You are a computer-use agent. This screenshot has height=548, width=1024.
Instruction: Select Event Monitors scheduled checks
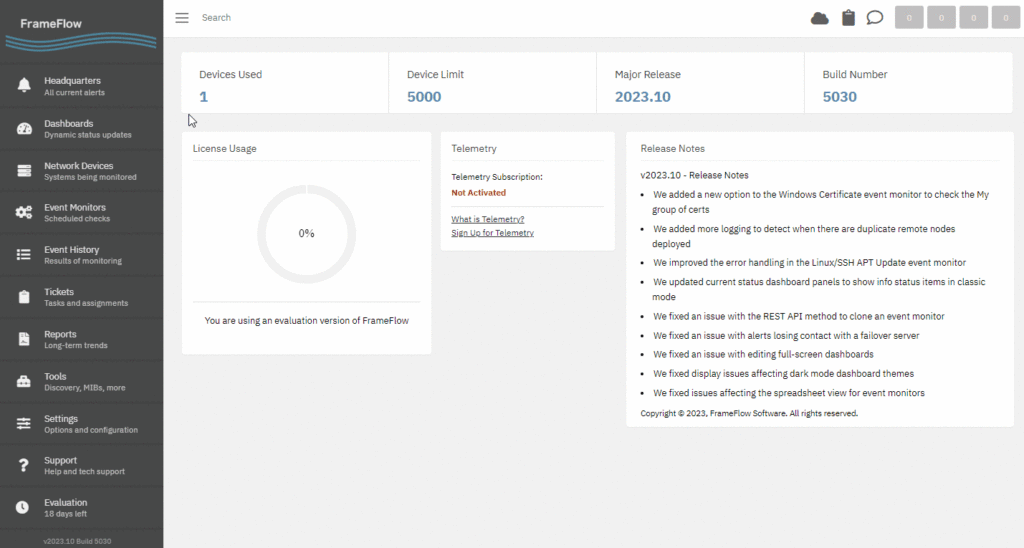click(x=82, y=212)
